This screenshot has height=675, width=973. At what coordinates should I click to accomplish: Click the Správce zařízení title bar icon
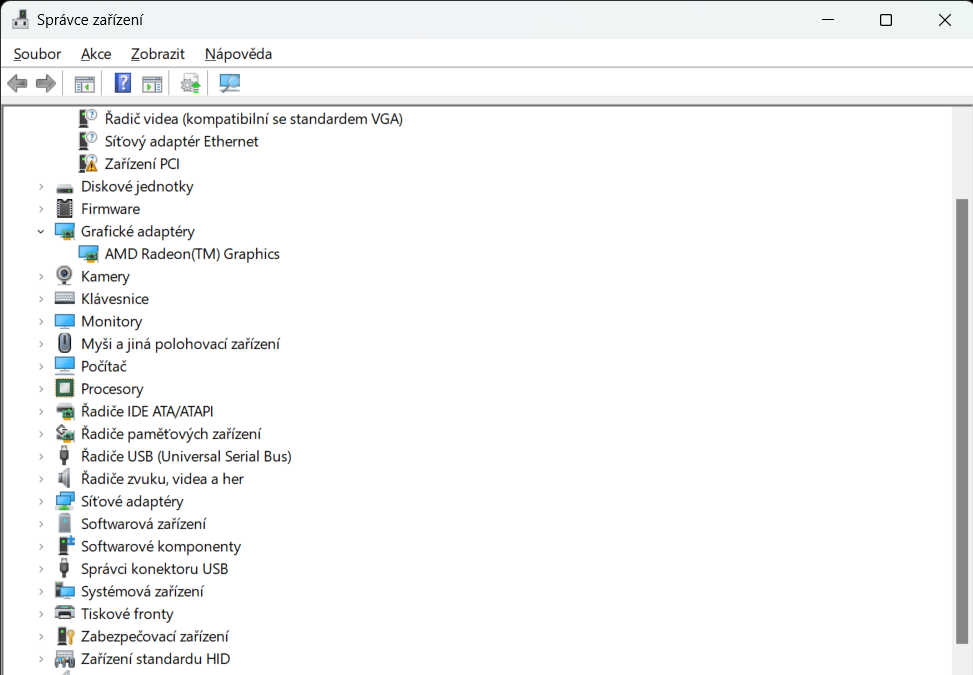(x=20, y=19)
